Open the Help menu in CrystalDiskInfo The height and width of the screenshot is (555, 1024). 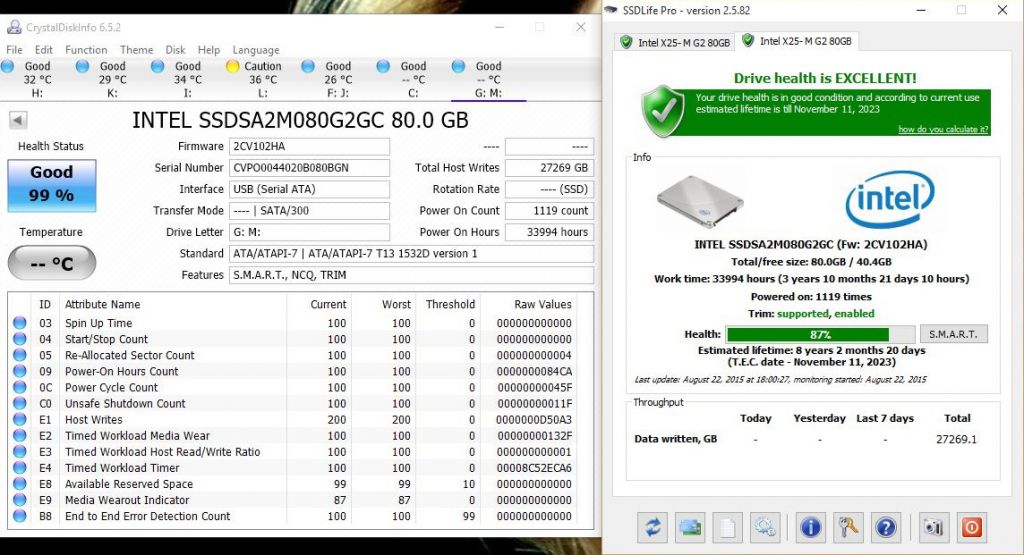(209, 50)
